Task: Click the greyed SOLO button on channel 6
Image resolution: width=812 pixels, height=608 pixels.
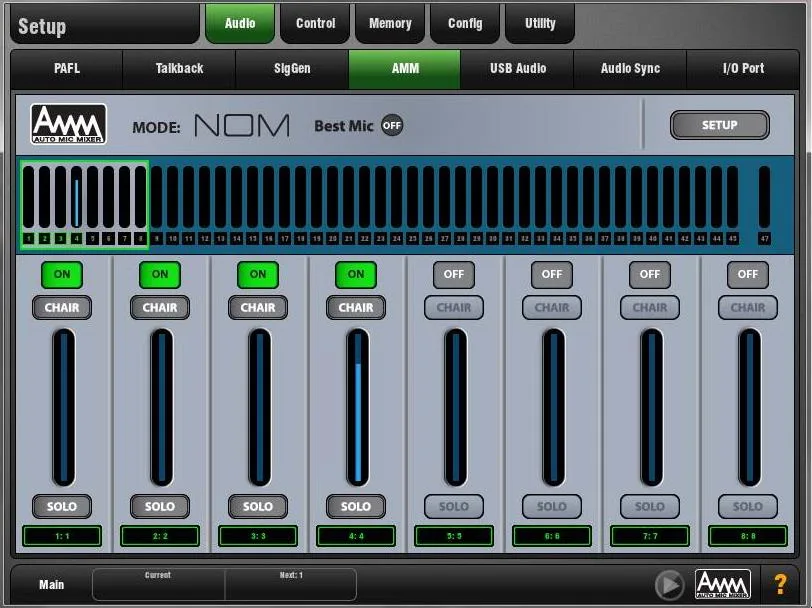Action: click(x=552, y=506)
